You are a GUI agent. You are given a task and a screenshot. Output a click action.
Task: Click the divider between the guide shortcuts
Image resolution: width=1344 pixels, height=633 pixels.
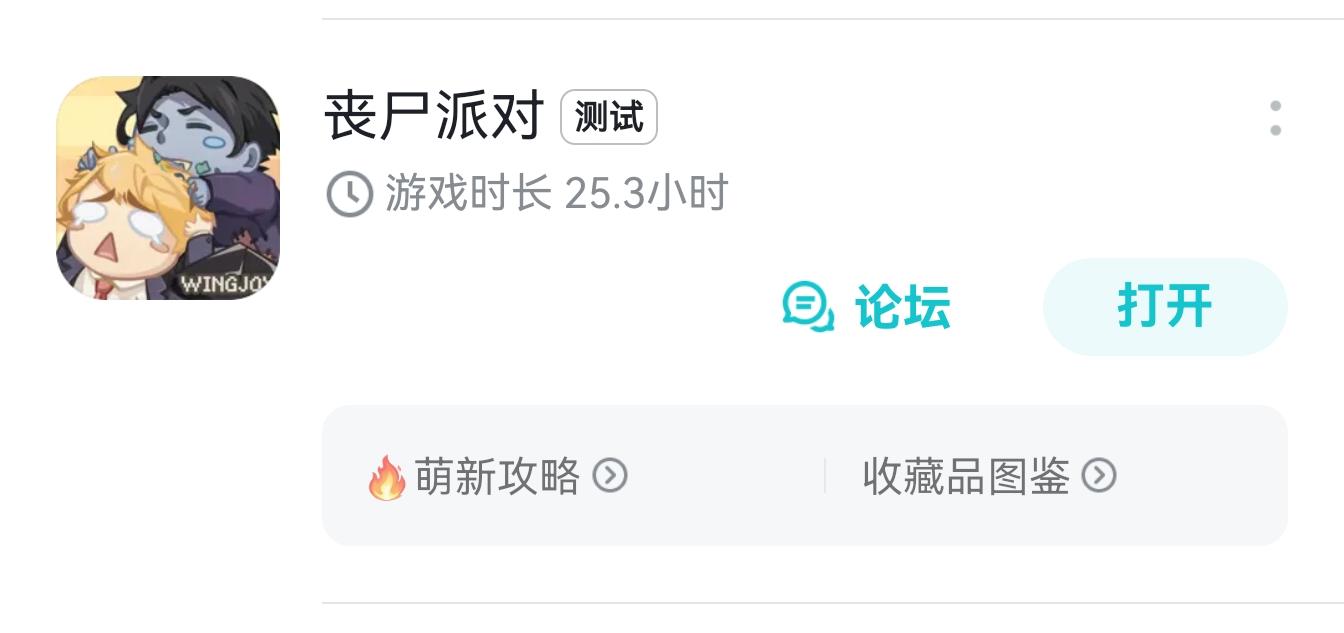point(825,476)
